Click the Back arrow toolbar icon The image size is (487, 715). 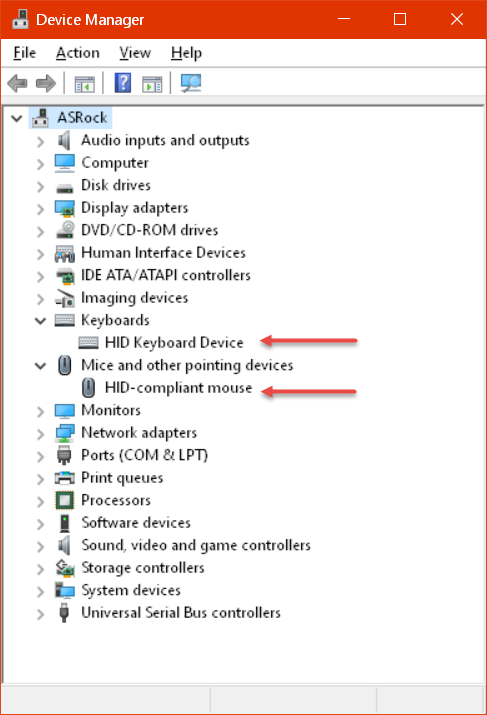18,83
